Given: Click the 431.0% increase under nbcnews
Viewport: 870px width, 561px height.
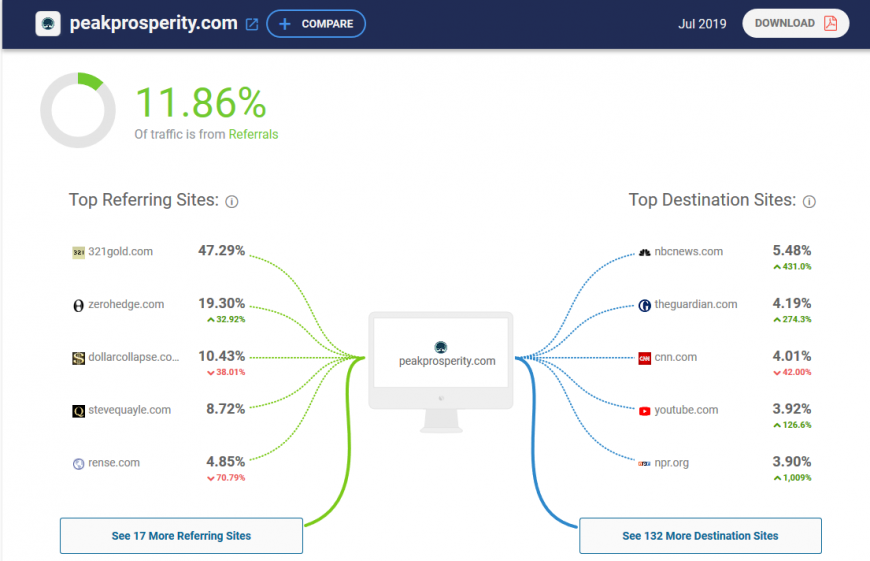Looking at the screenshot, I should [x=792, y=266].
